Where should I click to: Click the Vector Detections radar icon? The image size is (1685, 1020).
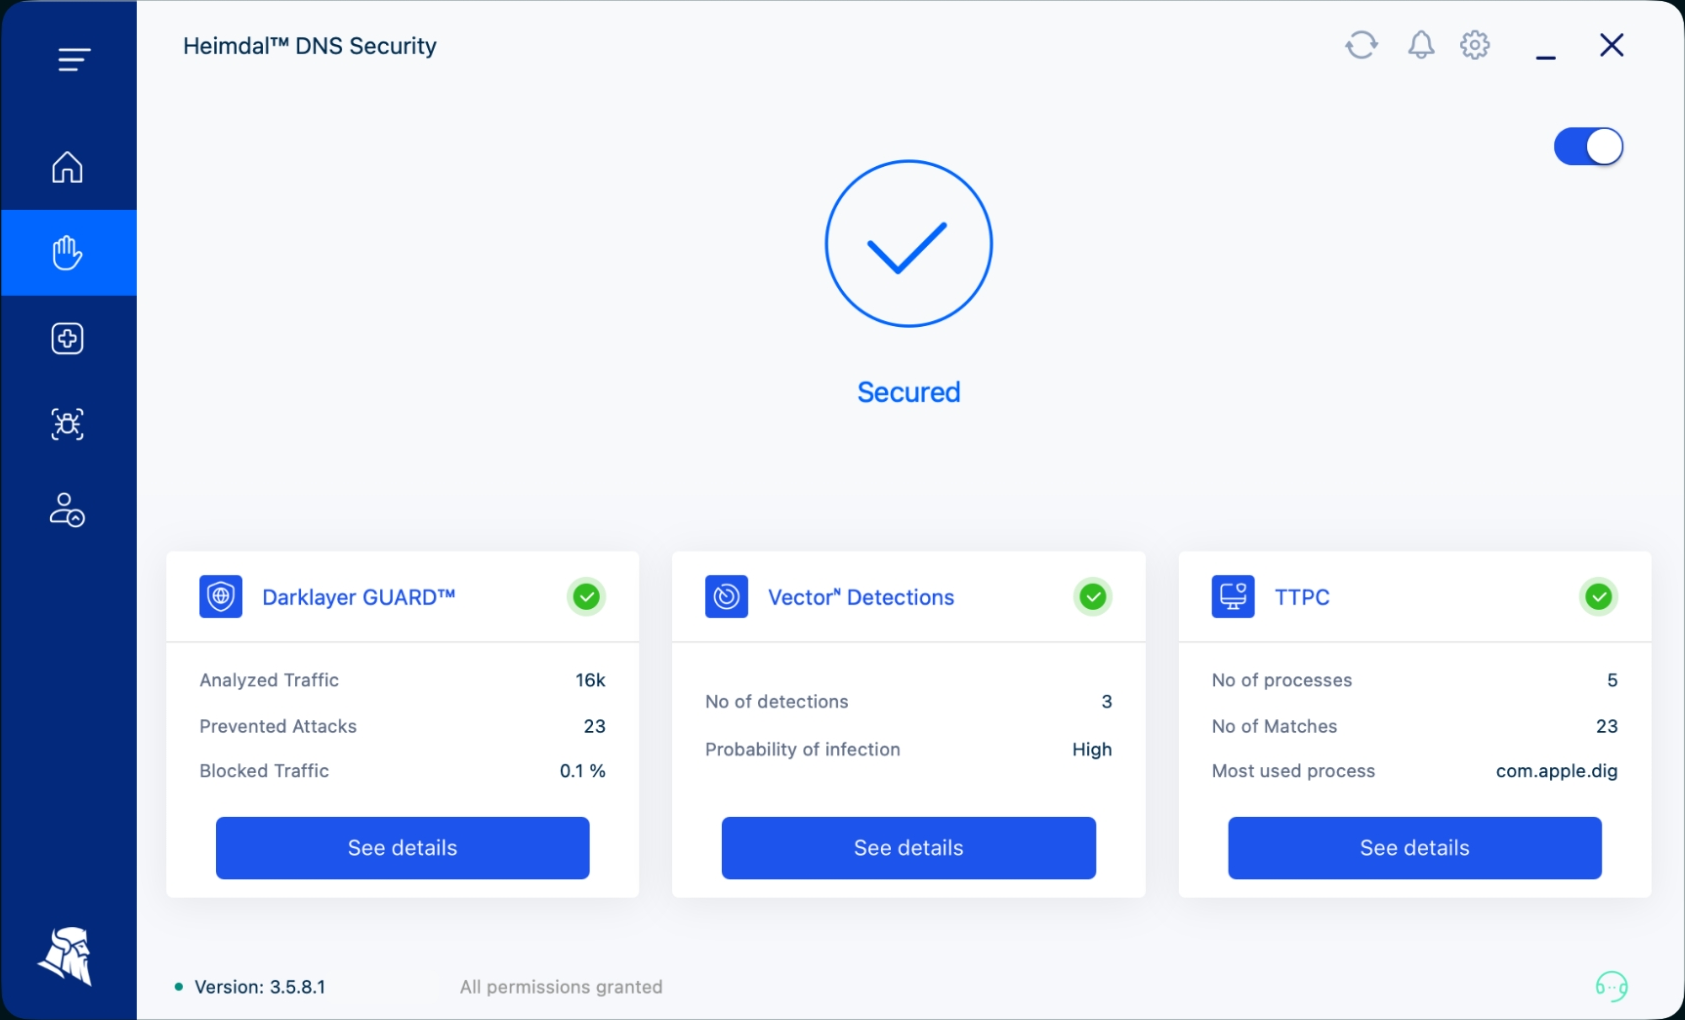pyautogui.click(x=727, y=597)
